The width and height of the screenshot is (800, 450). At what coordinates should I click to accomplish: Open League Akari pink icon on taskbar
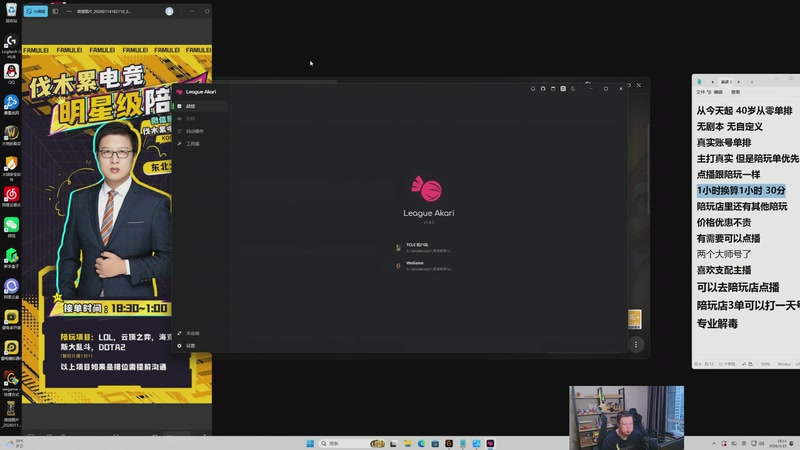click(x=490, y=443)
